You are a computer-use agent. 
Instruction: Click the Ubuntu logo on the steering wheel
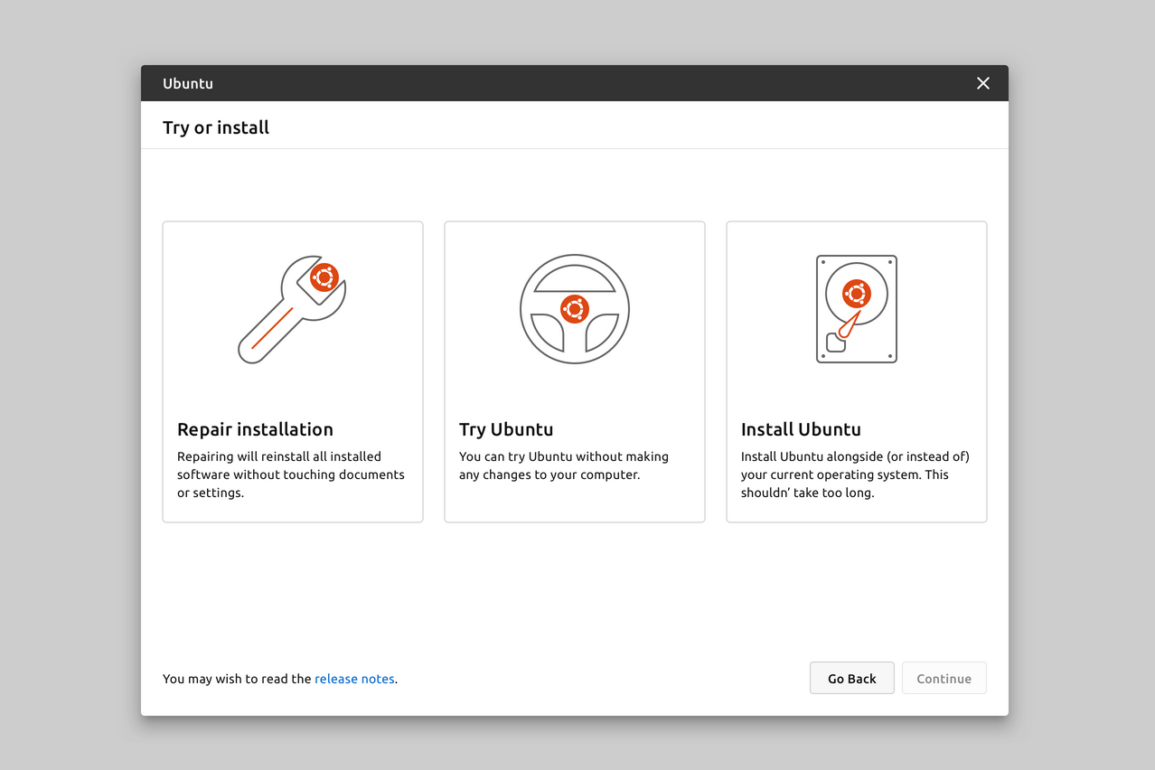(574, 308)
